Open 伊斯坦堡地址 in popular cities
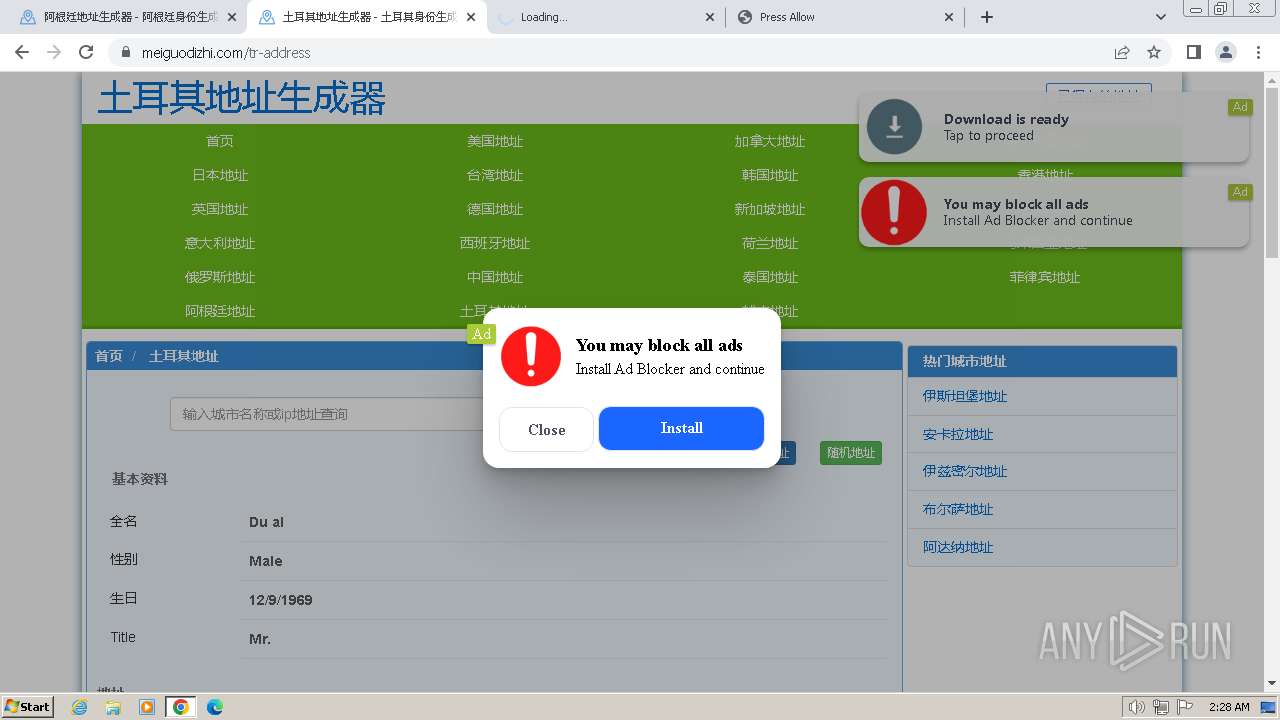The height and width of the screenshot is (720, 1280). 965,396
